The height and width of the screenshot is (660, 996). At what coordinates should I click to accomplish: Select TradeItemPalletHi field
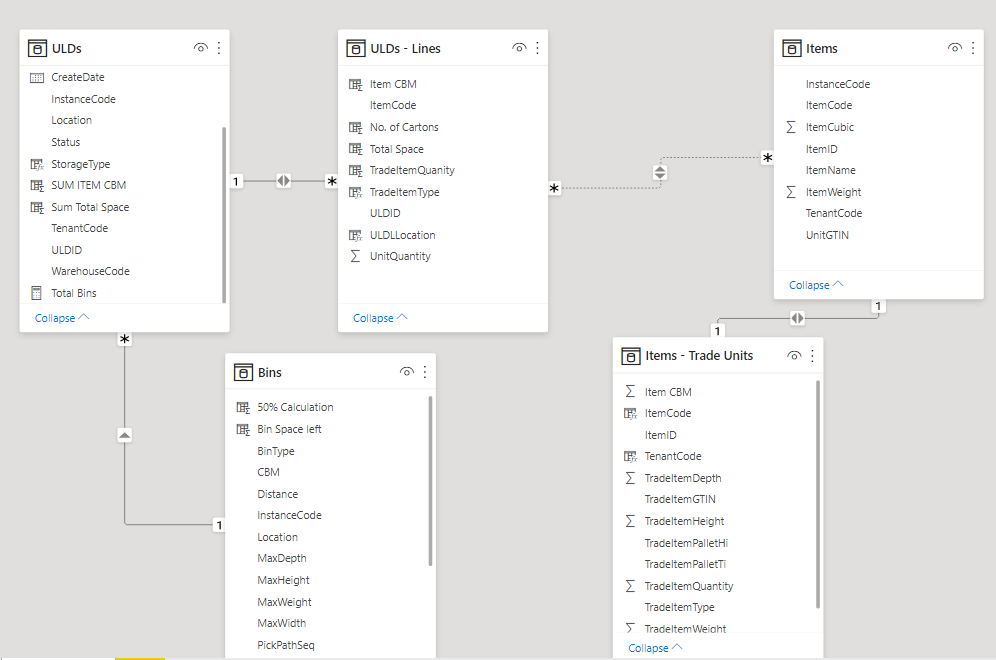tap(686, 543)
